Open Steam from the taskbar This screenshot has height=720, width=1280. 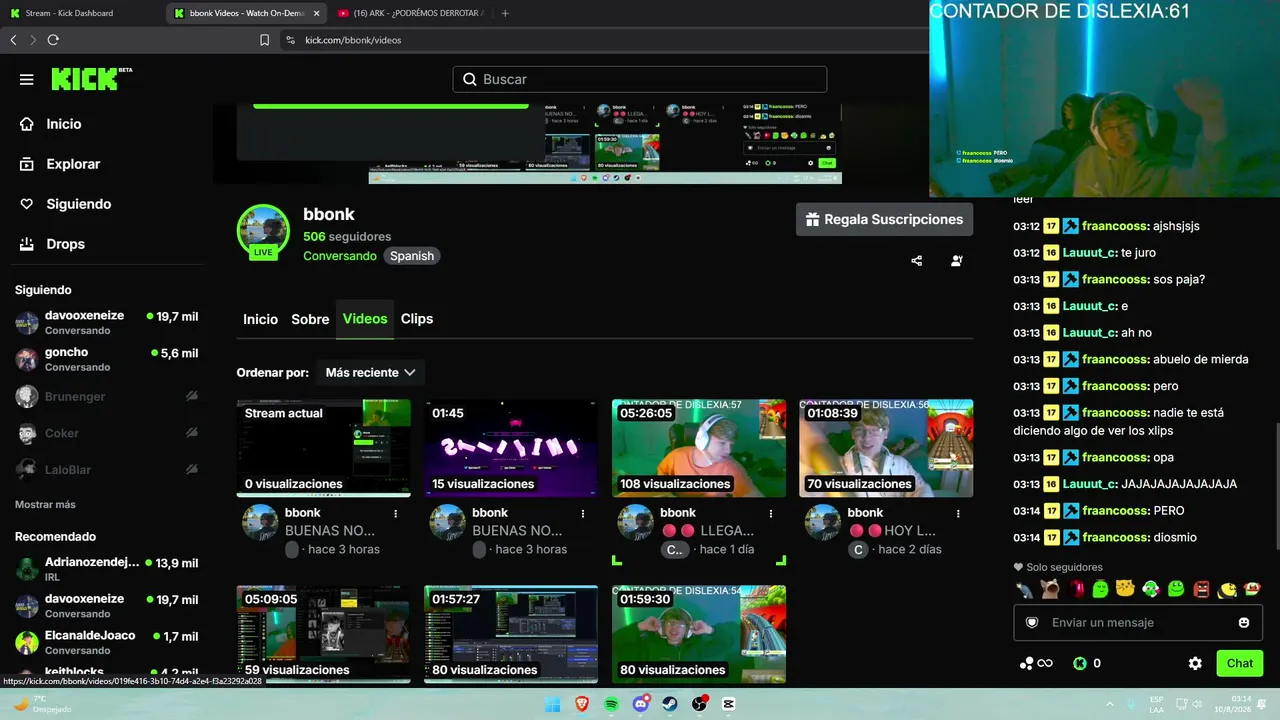click(x=670, y=704)
